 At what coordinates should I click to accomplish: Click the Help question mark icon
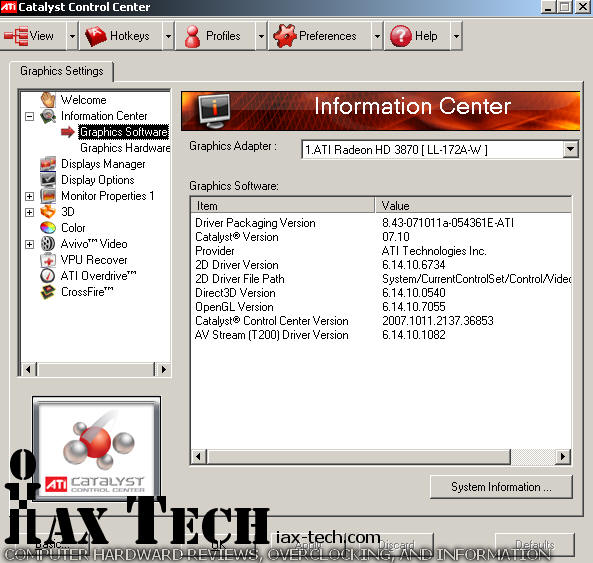pos(401,36)
